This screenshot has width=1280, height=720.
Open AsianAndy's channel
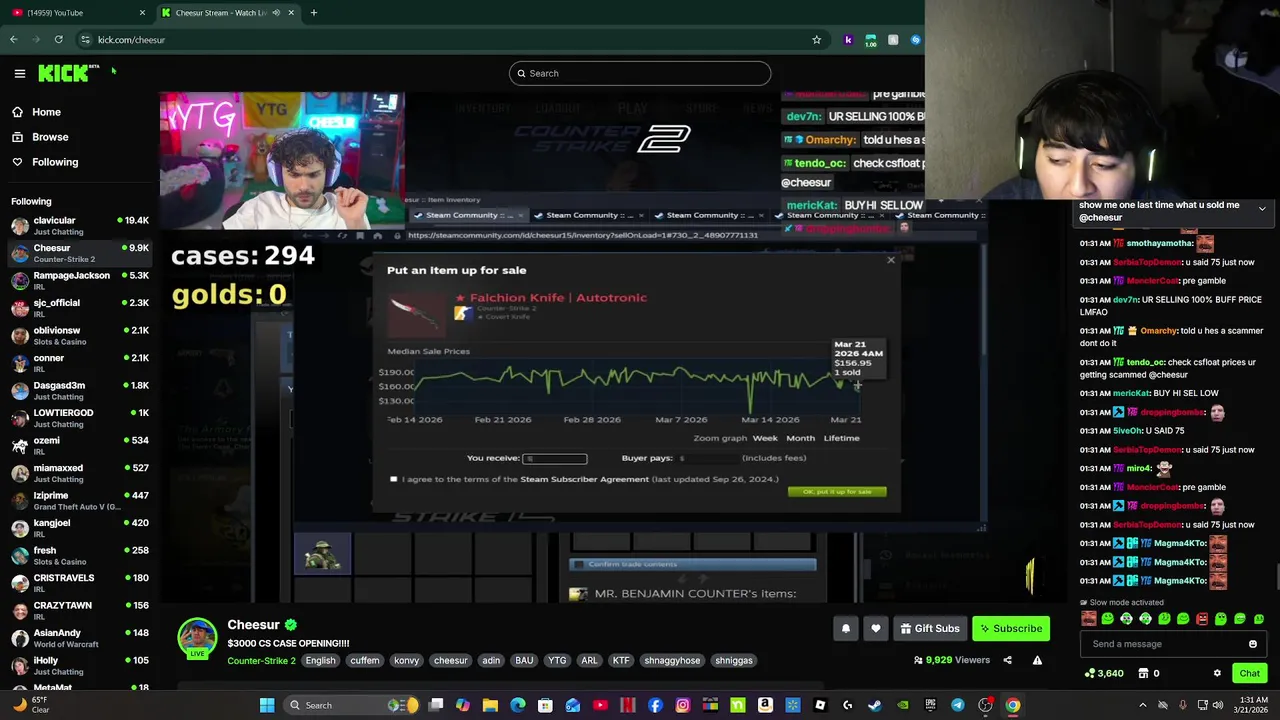tap(80, 638)
